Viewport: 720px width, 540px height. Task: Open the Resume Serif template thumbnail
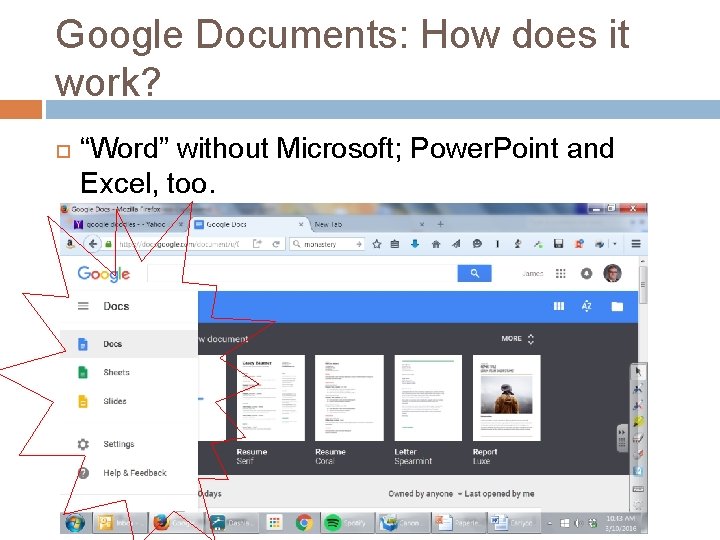[x=270, y=398]
